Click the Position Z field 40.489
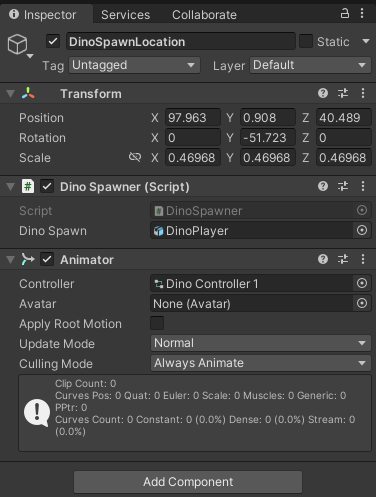This screenshot has height=497, width=376. coord(344,117)
